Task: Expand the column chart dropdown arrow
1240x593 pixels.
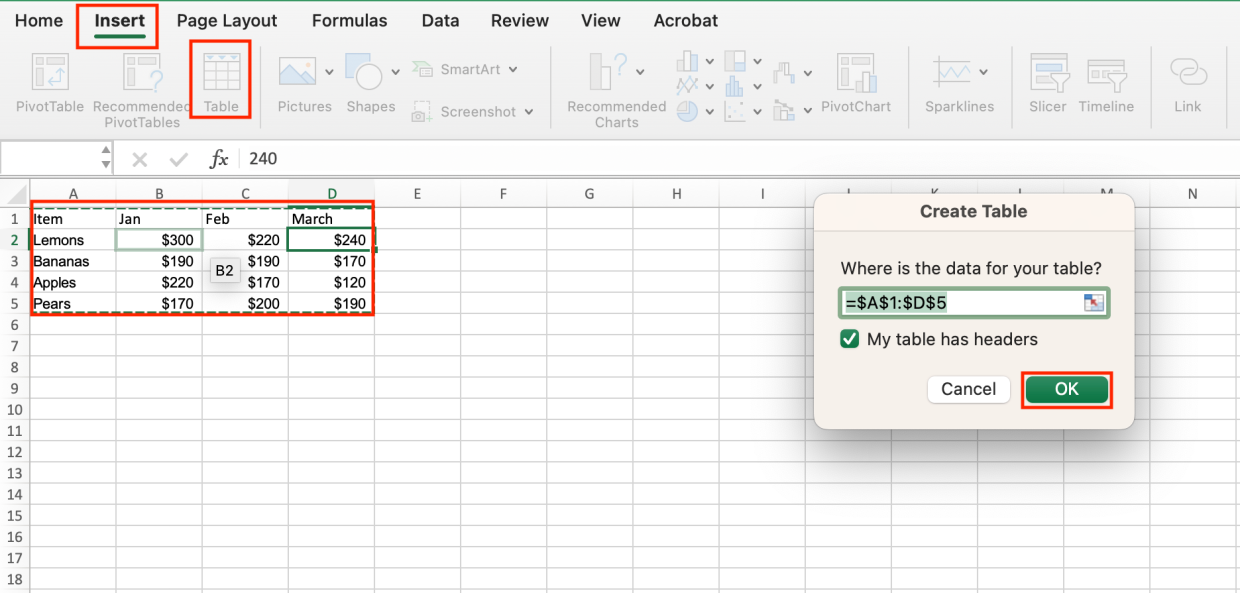Action: point(709,61)
